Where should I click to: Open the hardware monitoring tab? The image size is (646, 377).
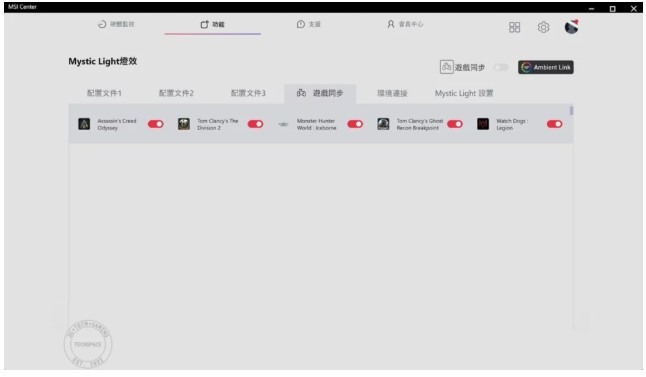pos(116,24)
